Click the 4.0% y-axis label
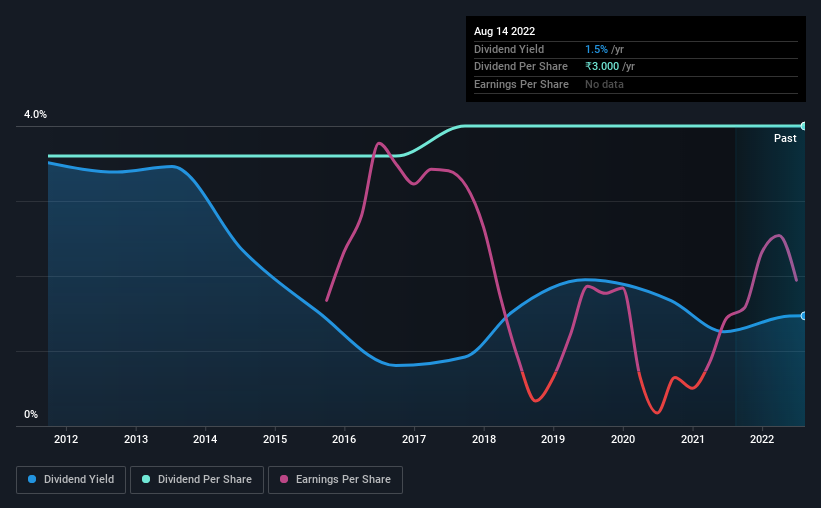This screenshot has width=821, height=508. [x=35, y=115]
